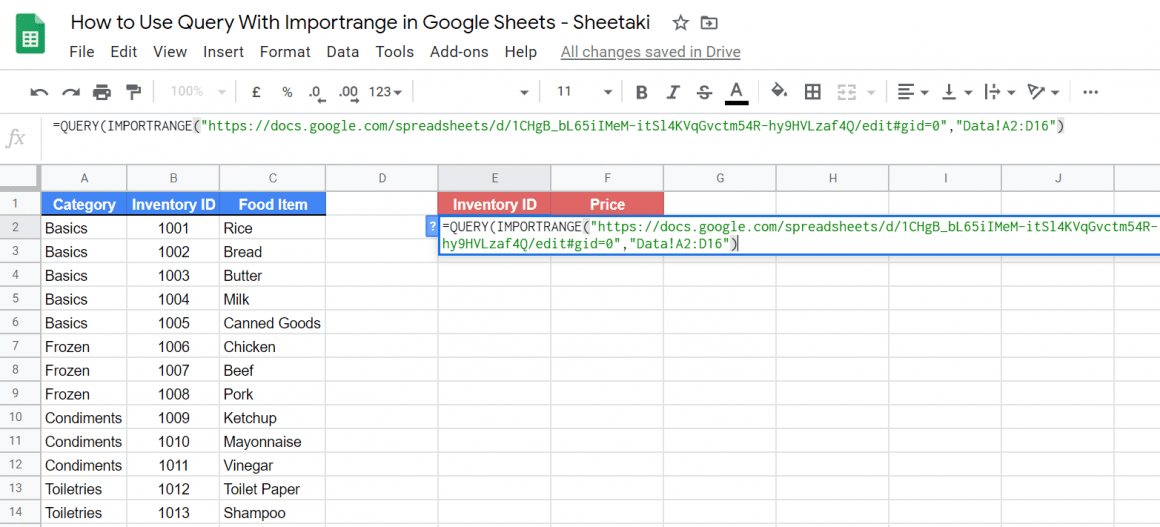The image size is (1160, 527).
Task: Format as currency with £ icon
Action: (x=256, y=93)
